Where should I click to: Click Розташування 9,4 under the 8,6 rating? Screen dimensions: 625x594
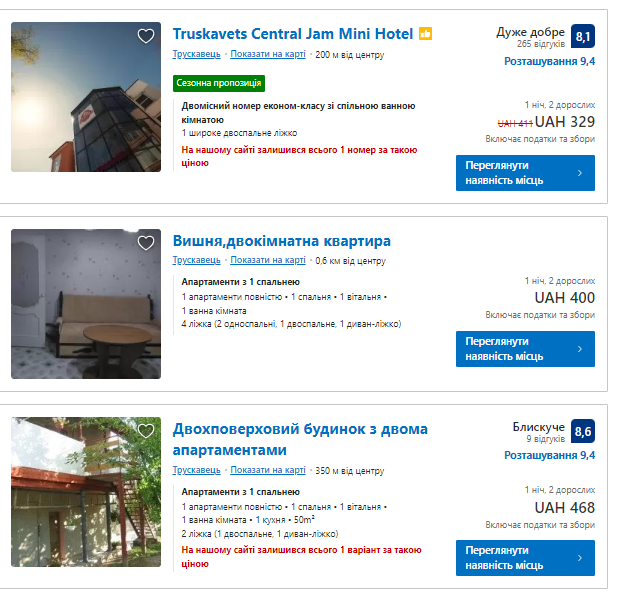(549, 455)
